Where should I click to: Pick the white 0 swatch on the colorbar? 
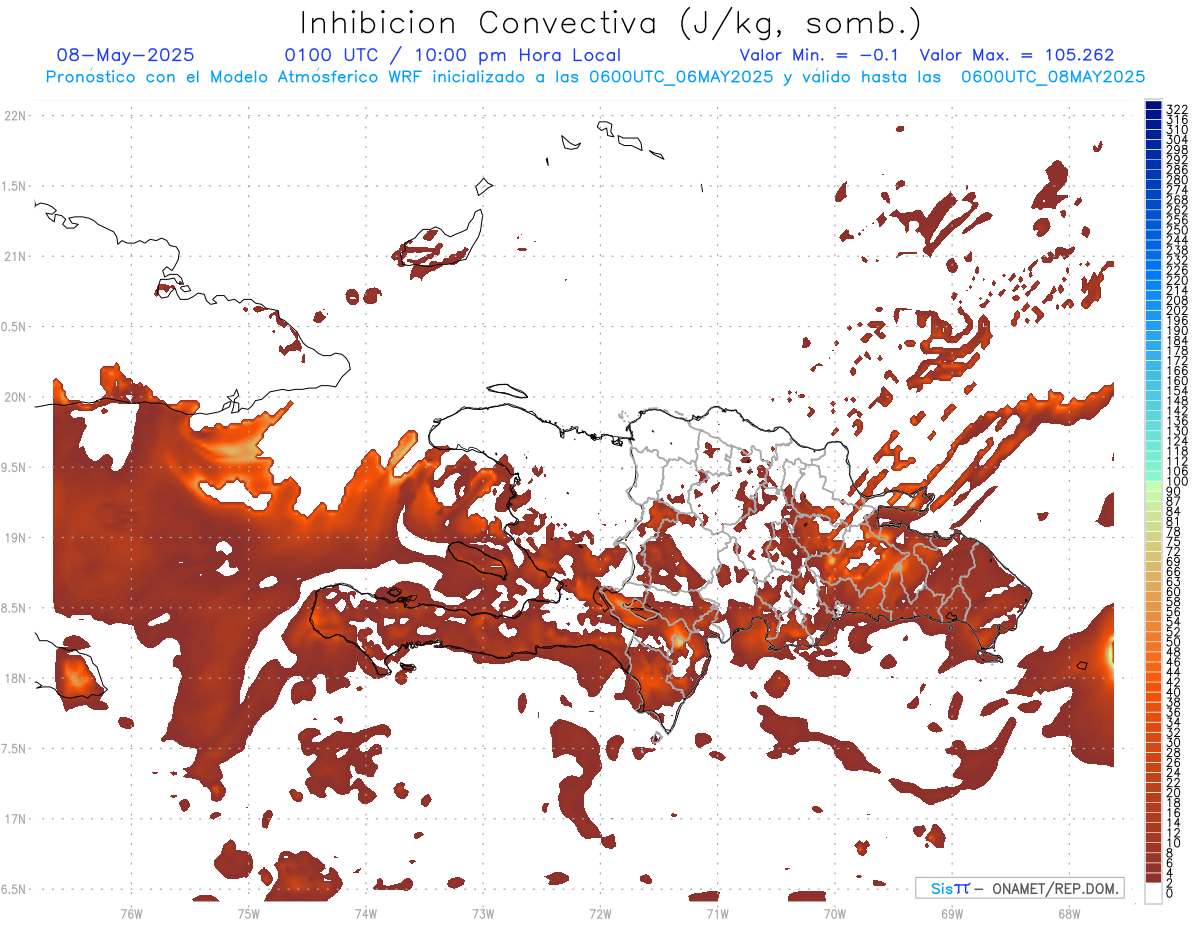pos(1153,892)
